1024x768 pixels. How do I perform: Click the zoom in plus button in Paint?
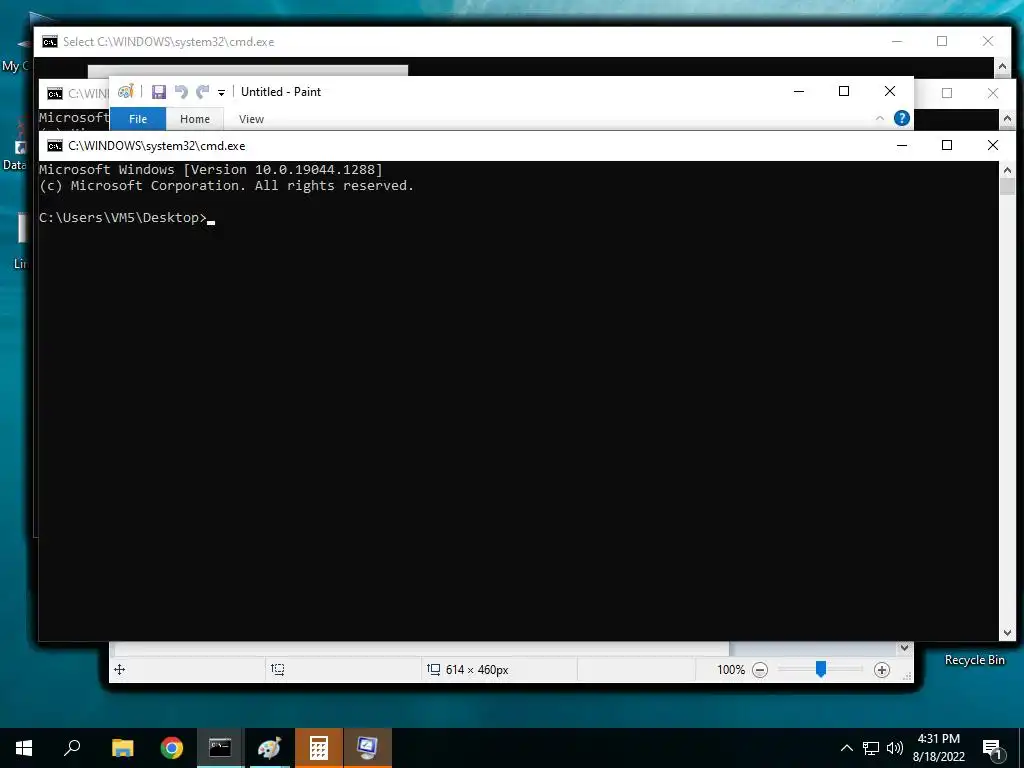pos(882,670)
